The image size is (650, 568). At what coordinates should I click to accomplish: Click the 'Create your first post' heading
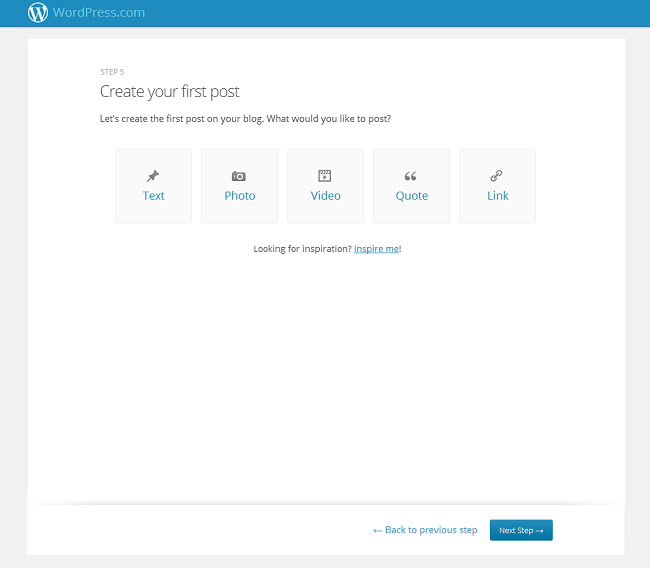coord(170,92)
